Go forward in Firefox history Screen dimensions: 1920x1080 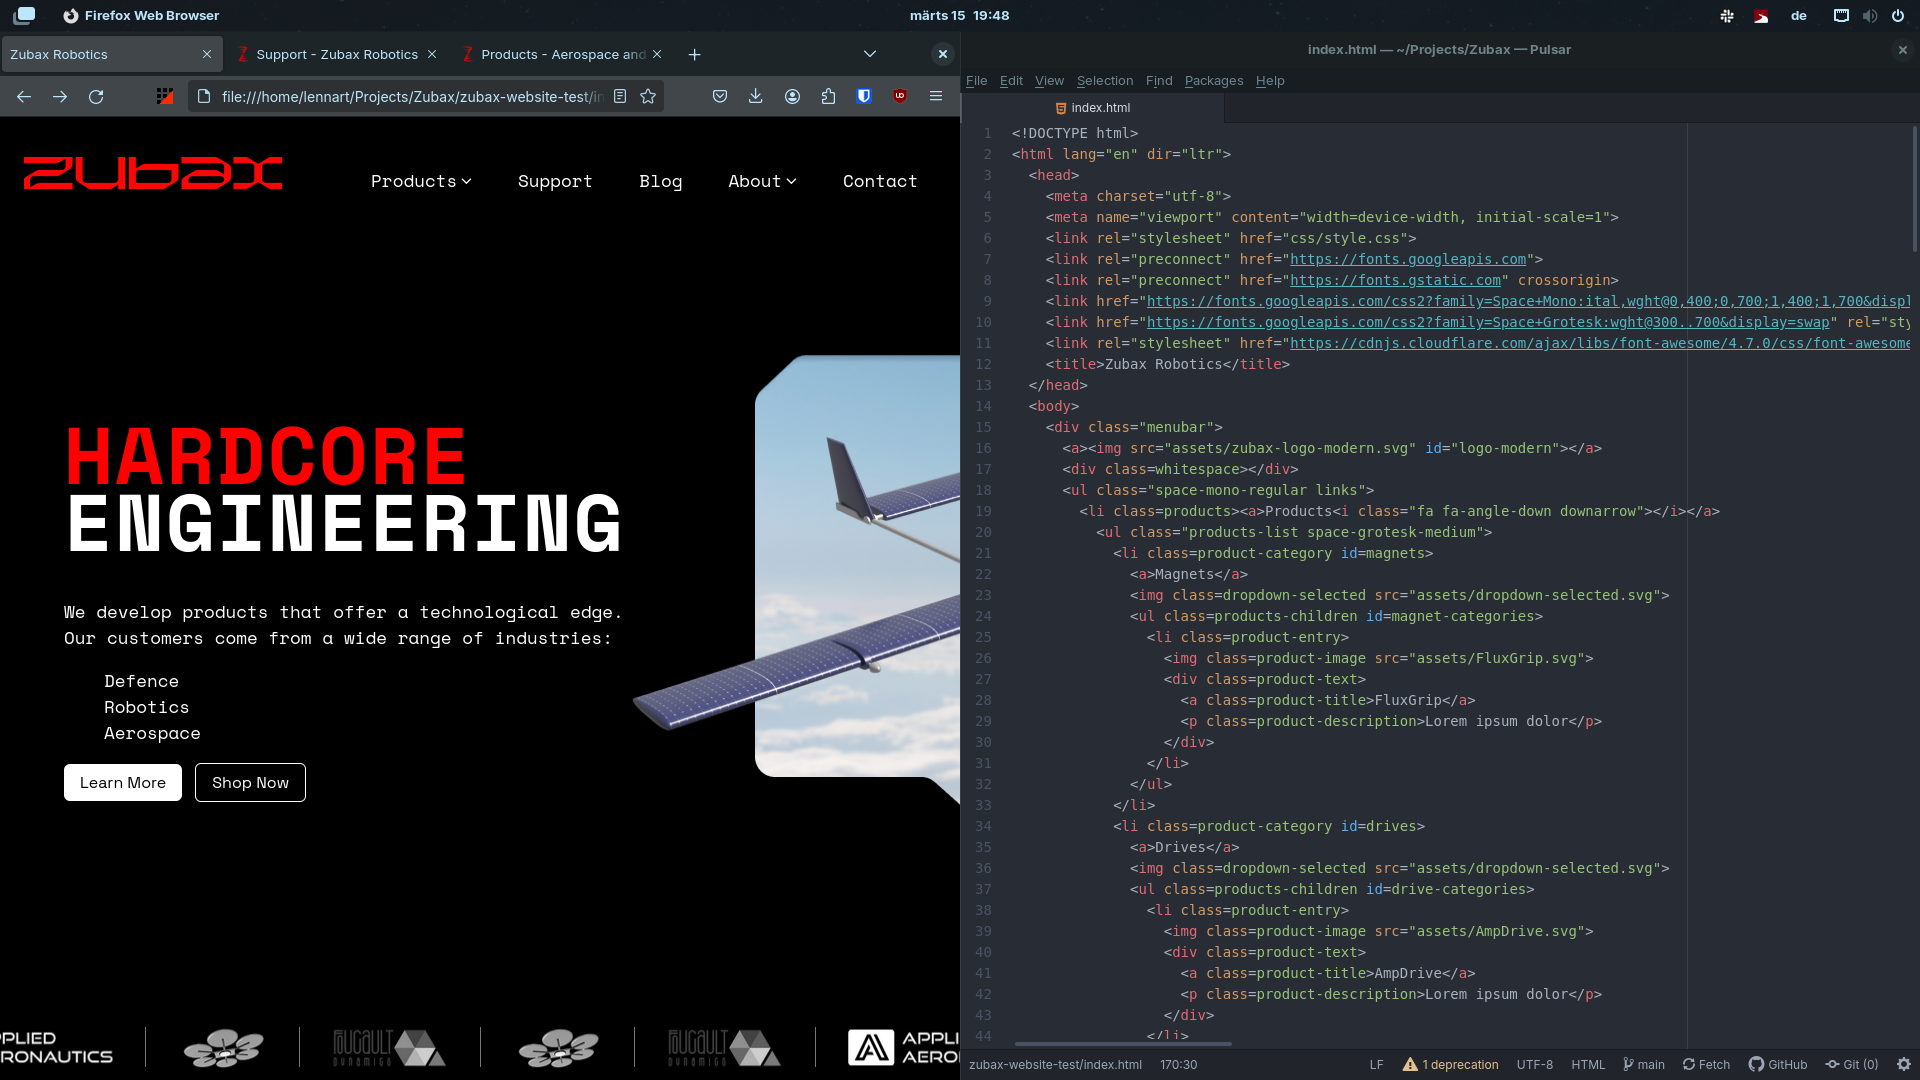(x=60, y=97)
